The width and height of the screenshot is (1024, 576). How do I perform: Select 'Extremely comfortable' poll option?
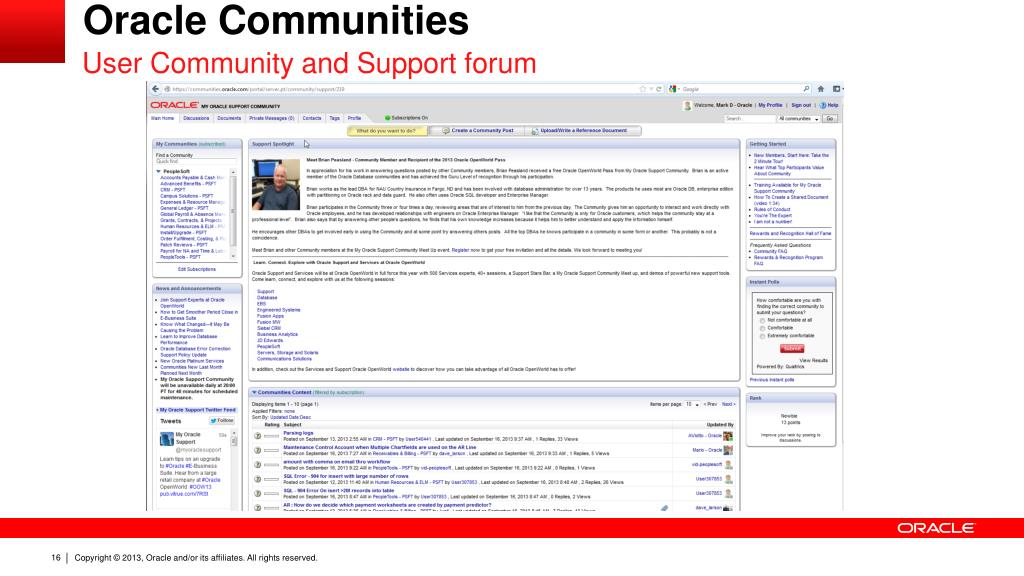762,336
